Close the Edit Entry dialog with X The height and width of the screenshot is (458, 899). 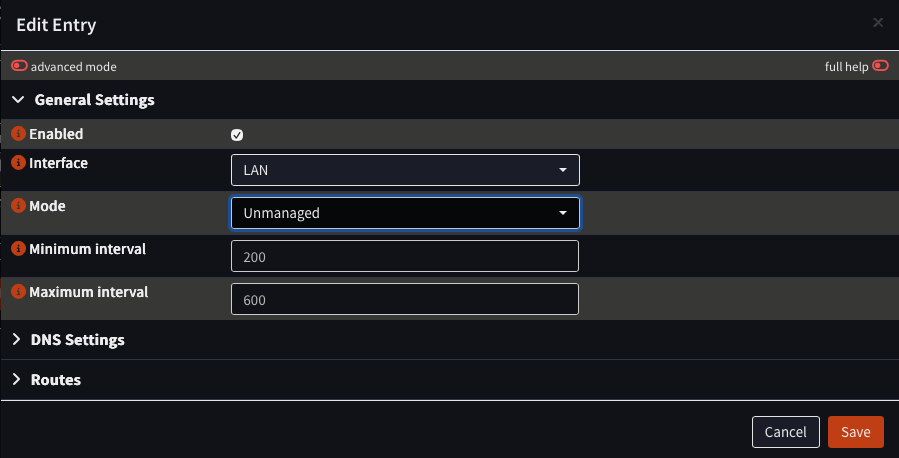point(878,23)
